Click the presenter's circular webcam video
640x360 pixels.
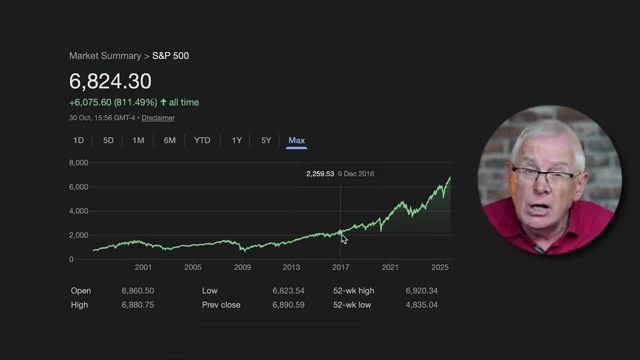pos(550,180)
